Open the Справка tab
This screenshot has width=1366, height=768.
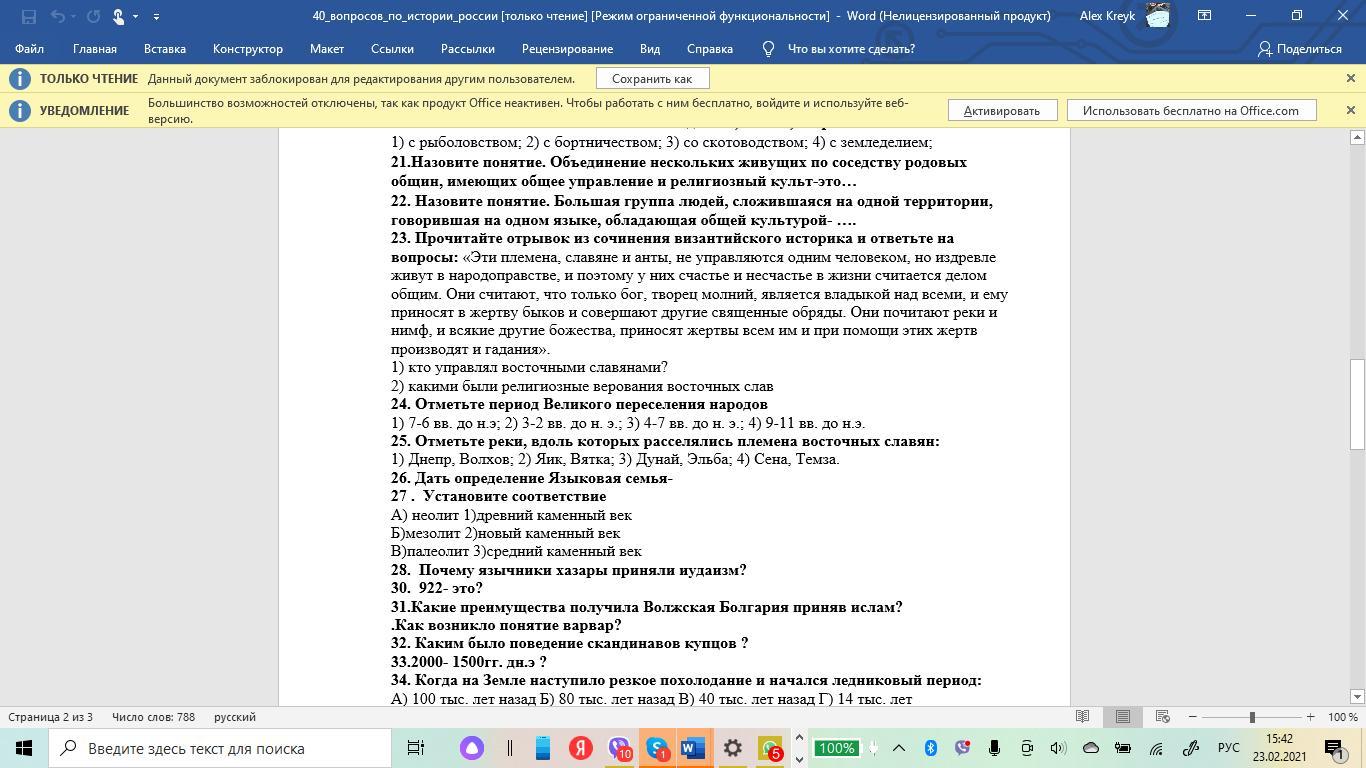click(x=710, y=49)
